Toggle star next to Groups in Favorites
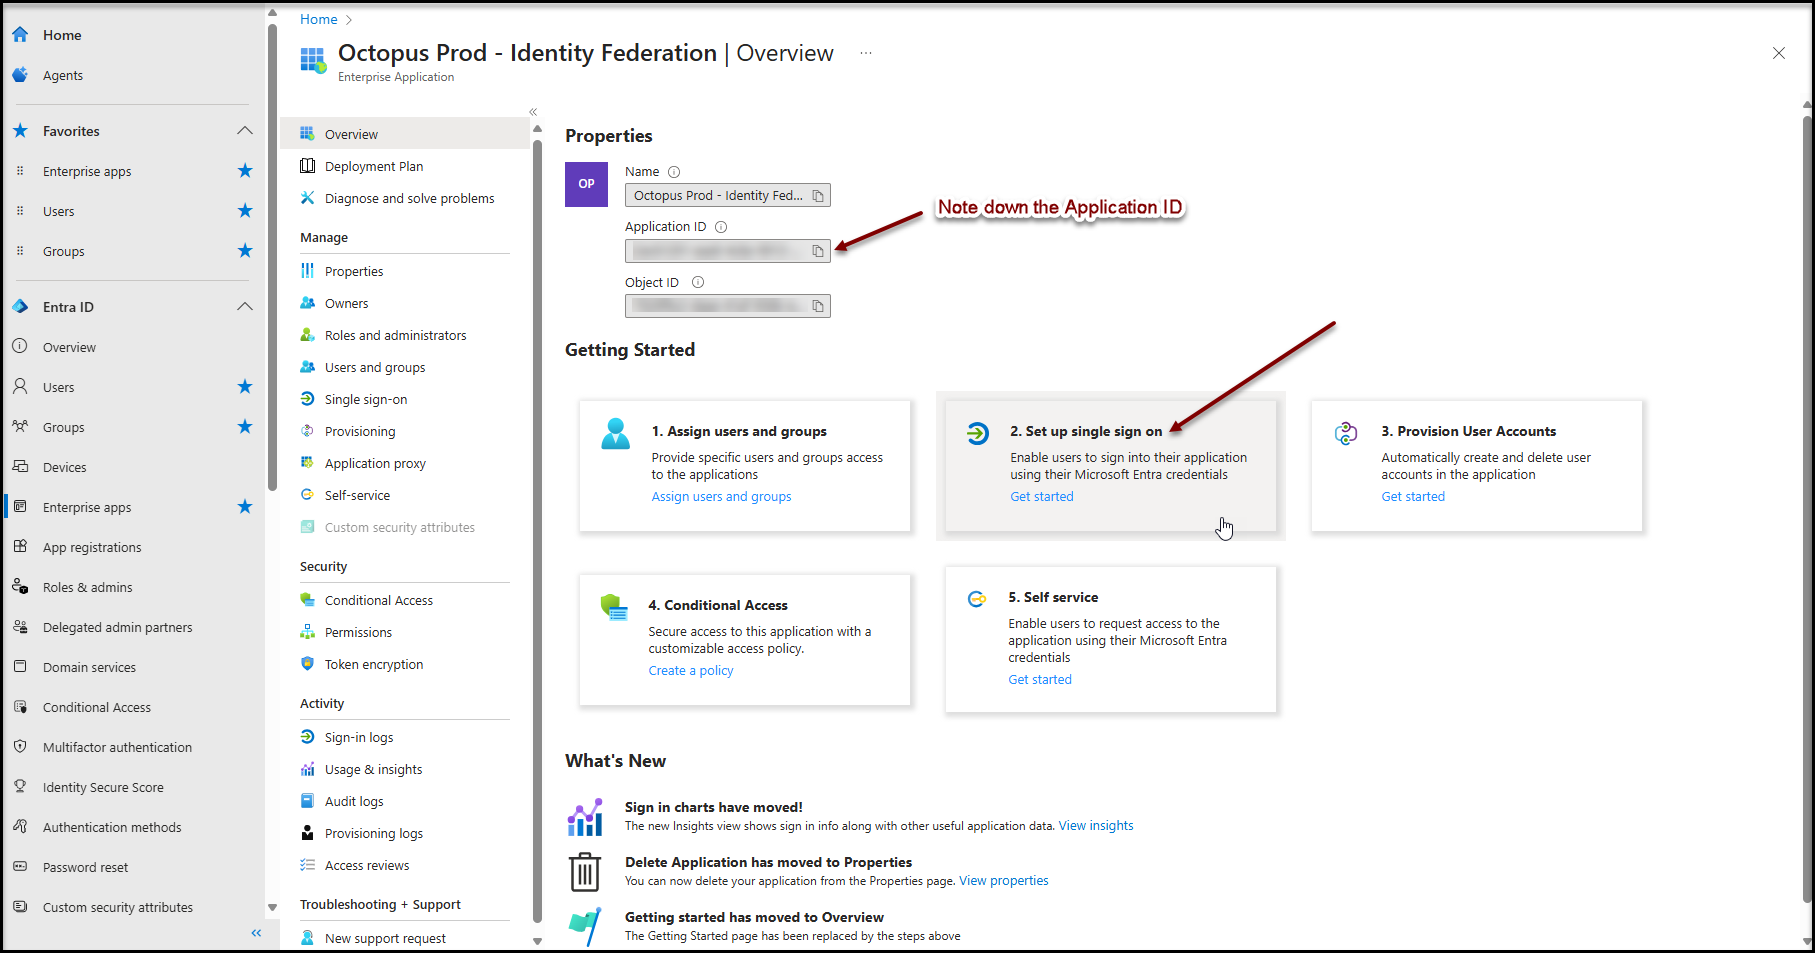The image size is (1815, 953). click(245, 251)
